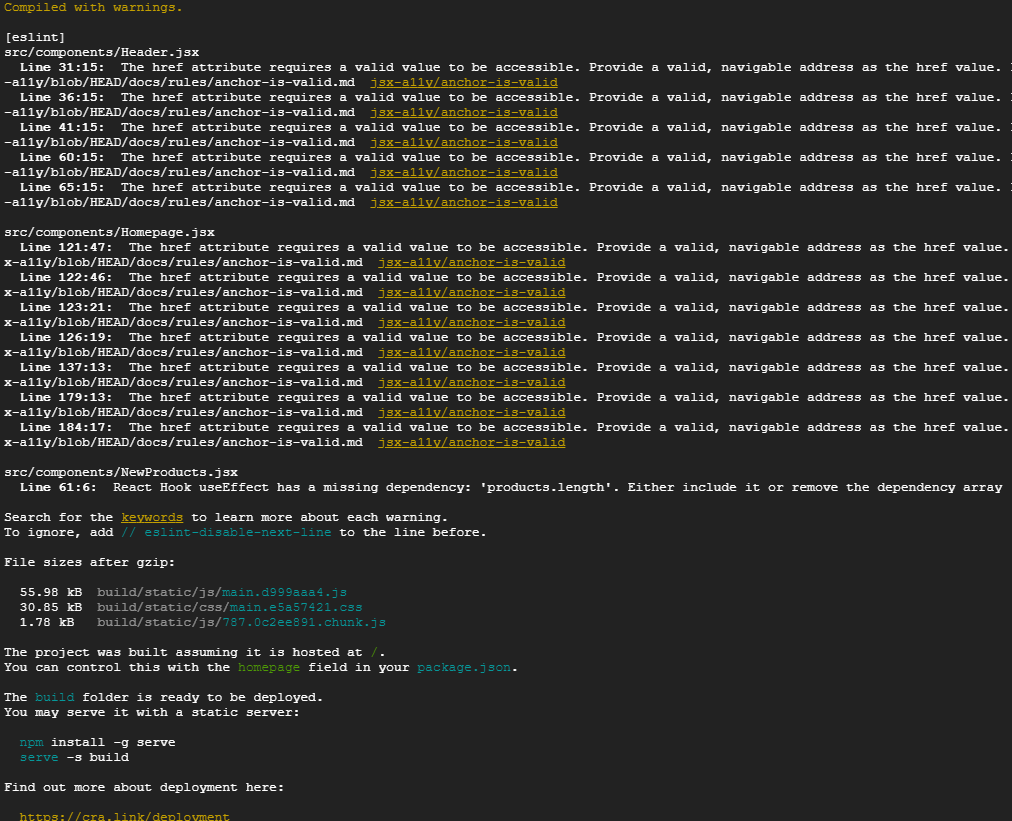Open anchor-is-valid link for Homepage Line 123:21

coord(472,323)
